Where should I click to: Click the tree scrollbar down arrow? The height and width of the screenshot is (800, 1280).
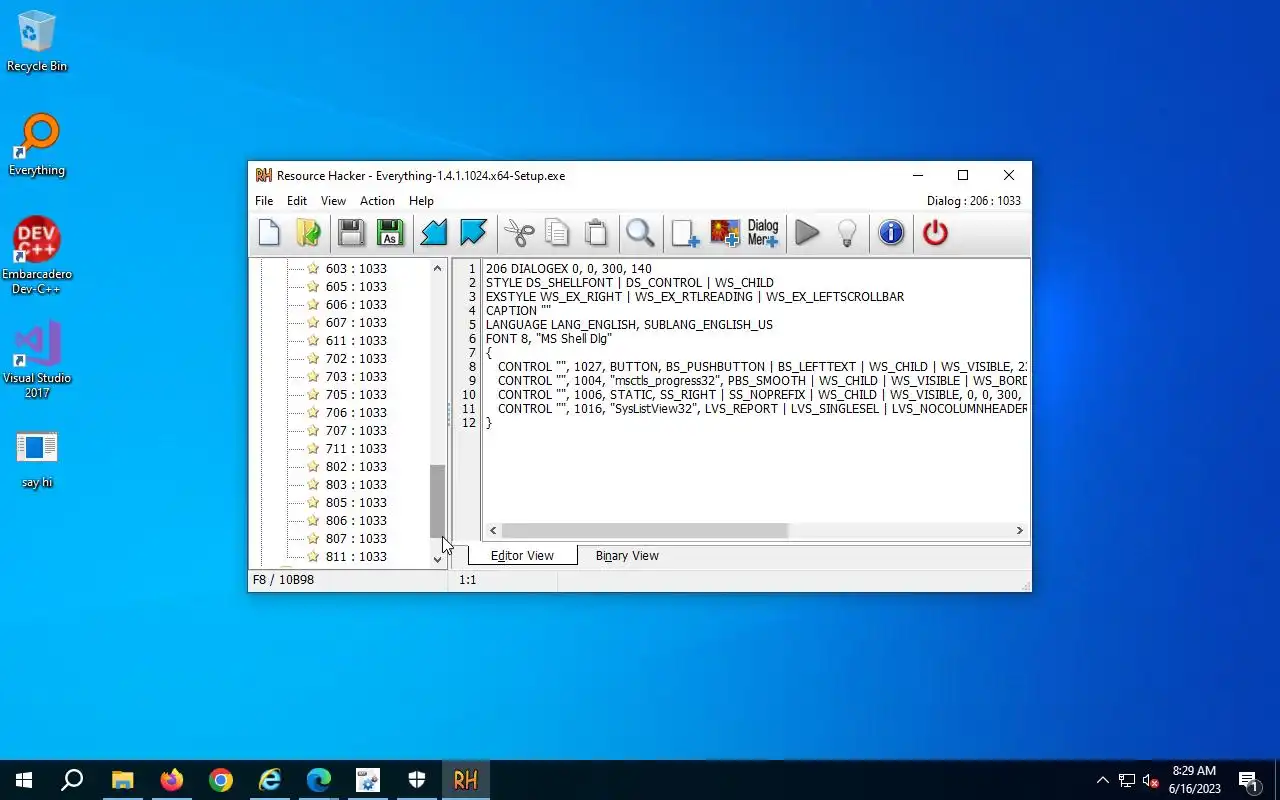pos(437,559)
